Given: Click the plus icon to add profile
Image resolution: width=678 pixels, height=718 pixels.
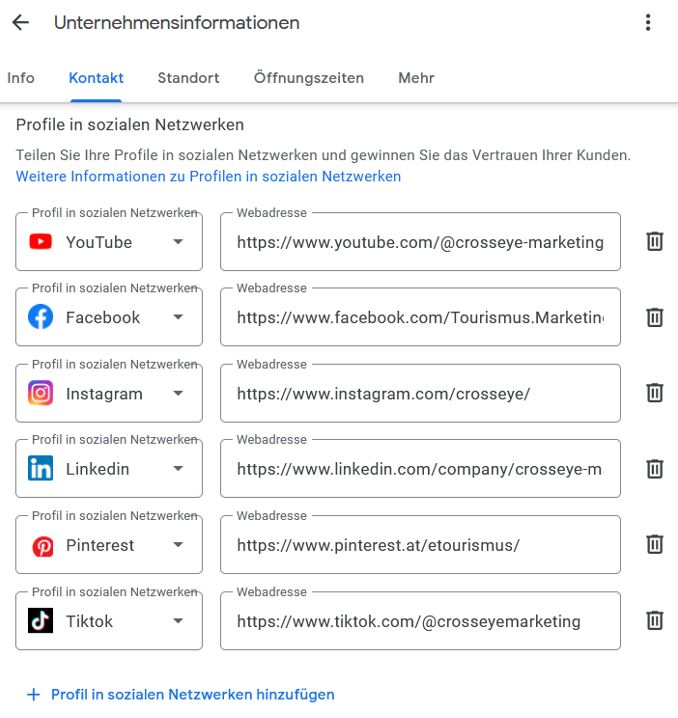Looking at the screenshot, I should 33,695.
